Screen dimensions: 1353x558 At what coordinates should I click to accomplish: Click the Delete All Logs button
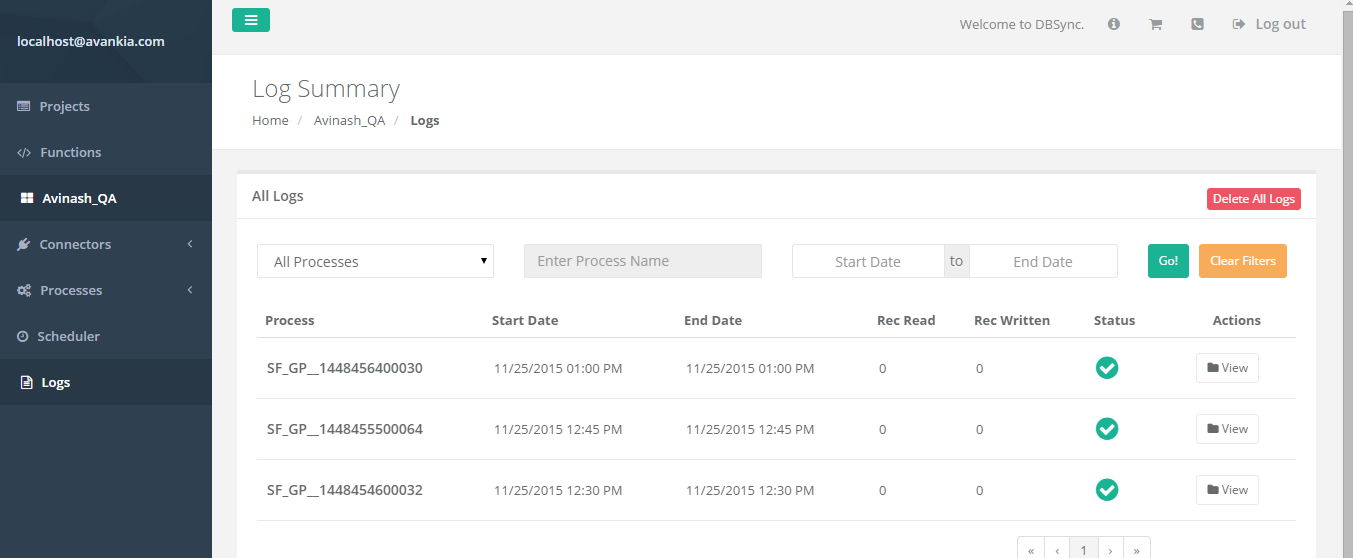[x=1253, y=199]
